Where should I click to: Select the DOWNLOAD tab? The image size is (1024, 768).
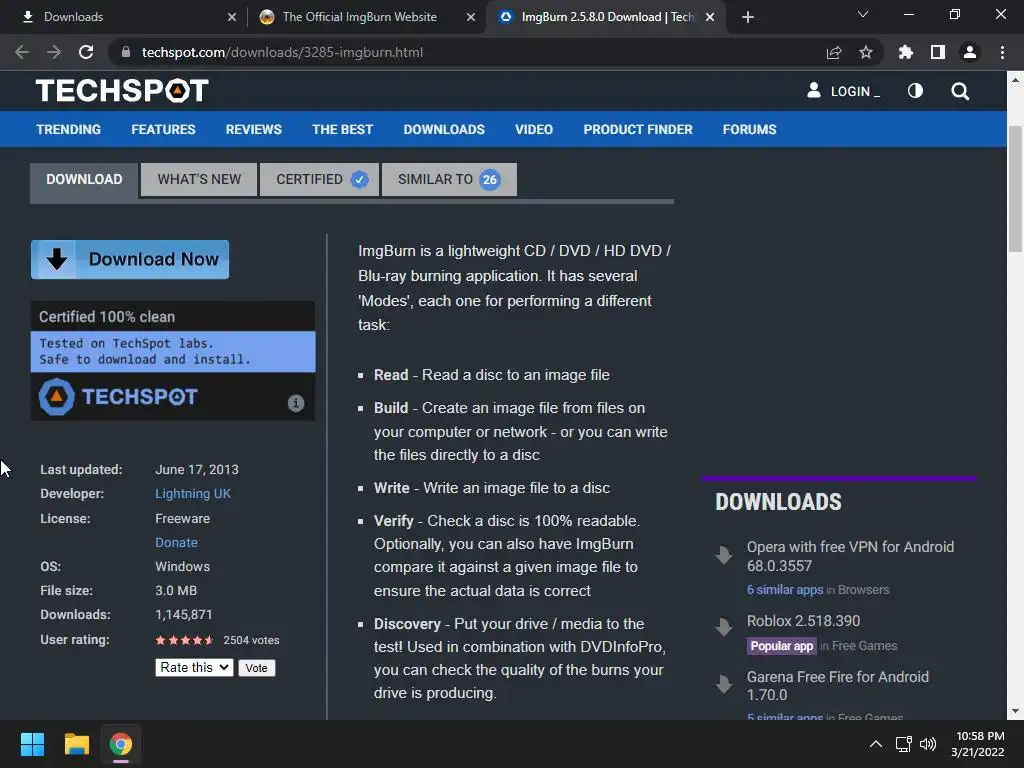84,180
